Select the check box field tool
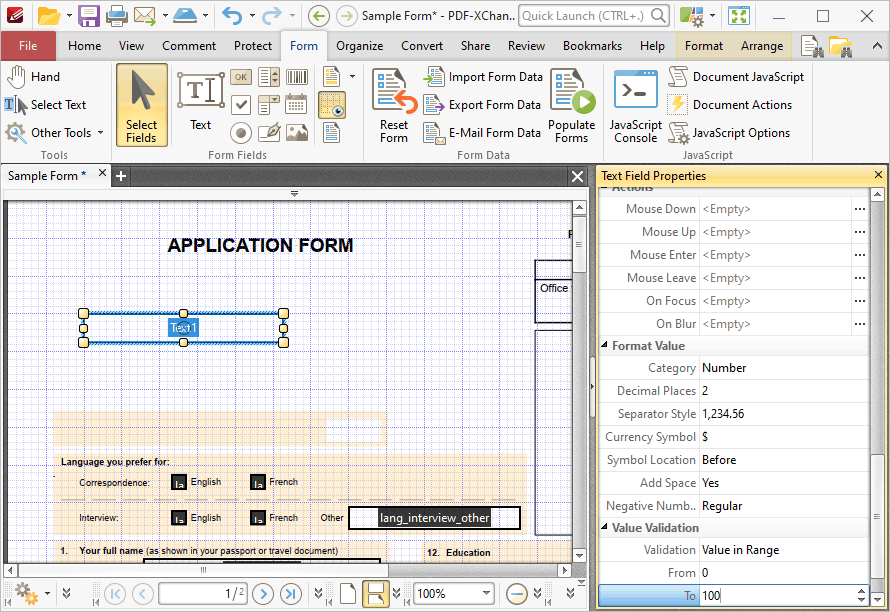Viewport: 890px width, 612px height. (x=241, y=104)
